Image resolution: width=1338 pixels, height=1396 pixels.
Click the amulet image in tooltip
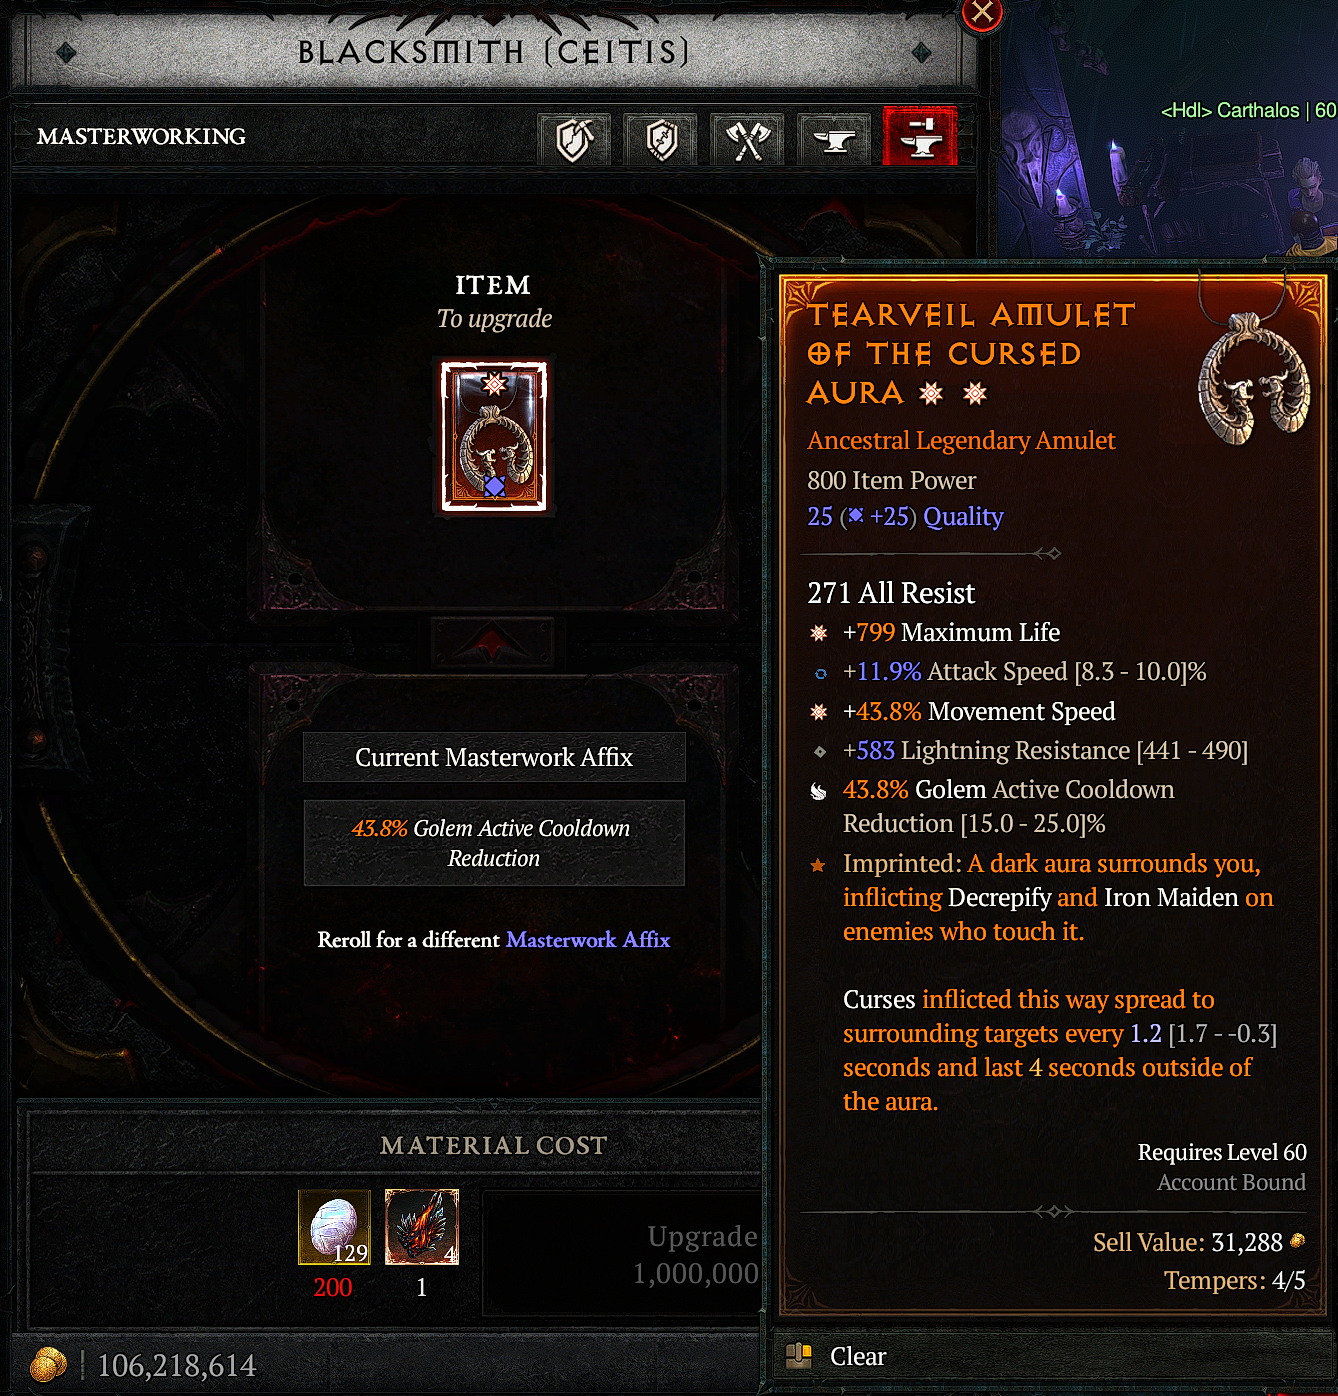[x=1254, y=378]
